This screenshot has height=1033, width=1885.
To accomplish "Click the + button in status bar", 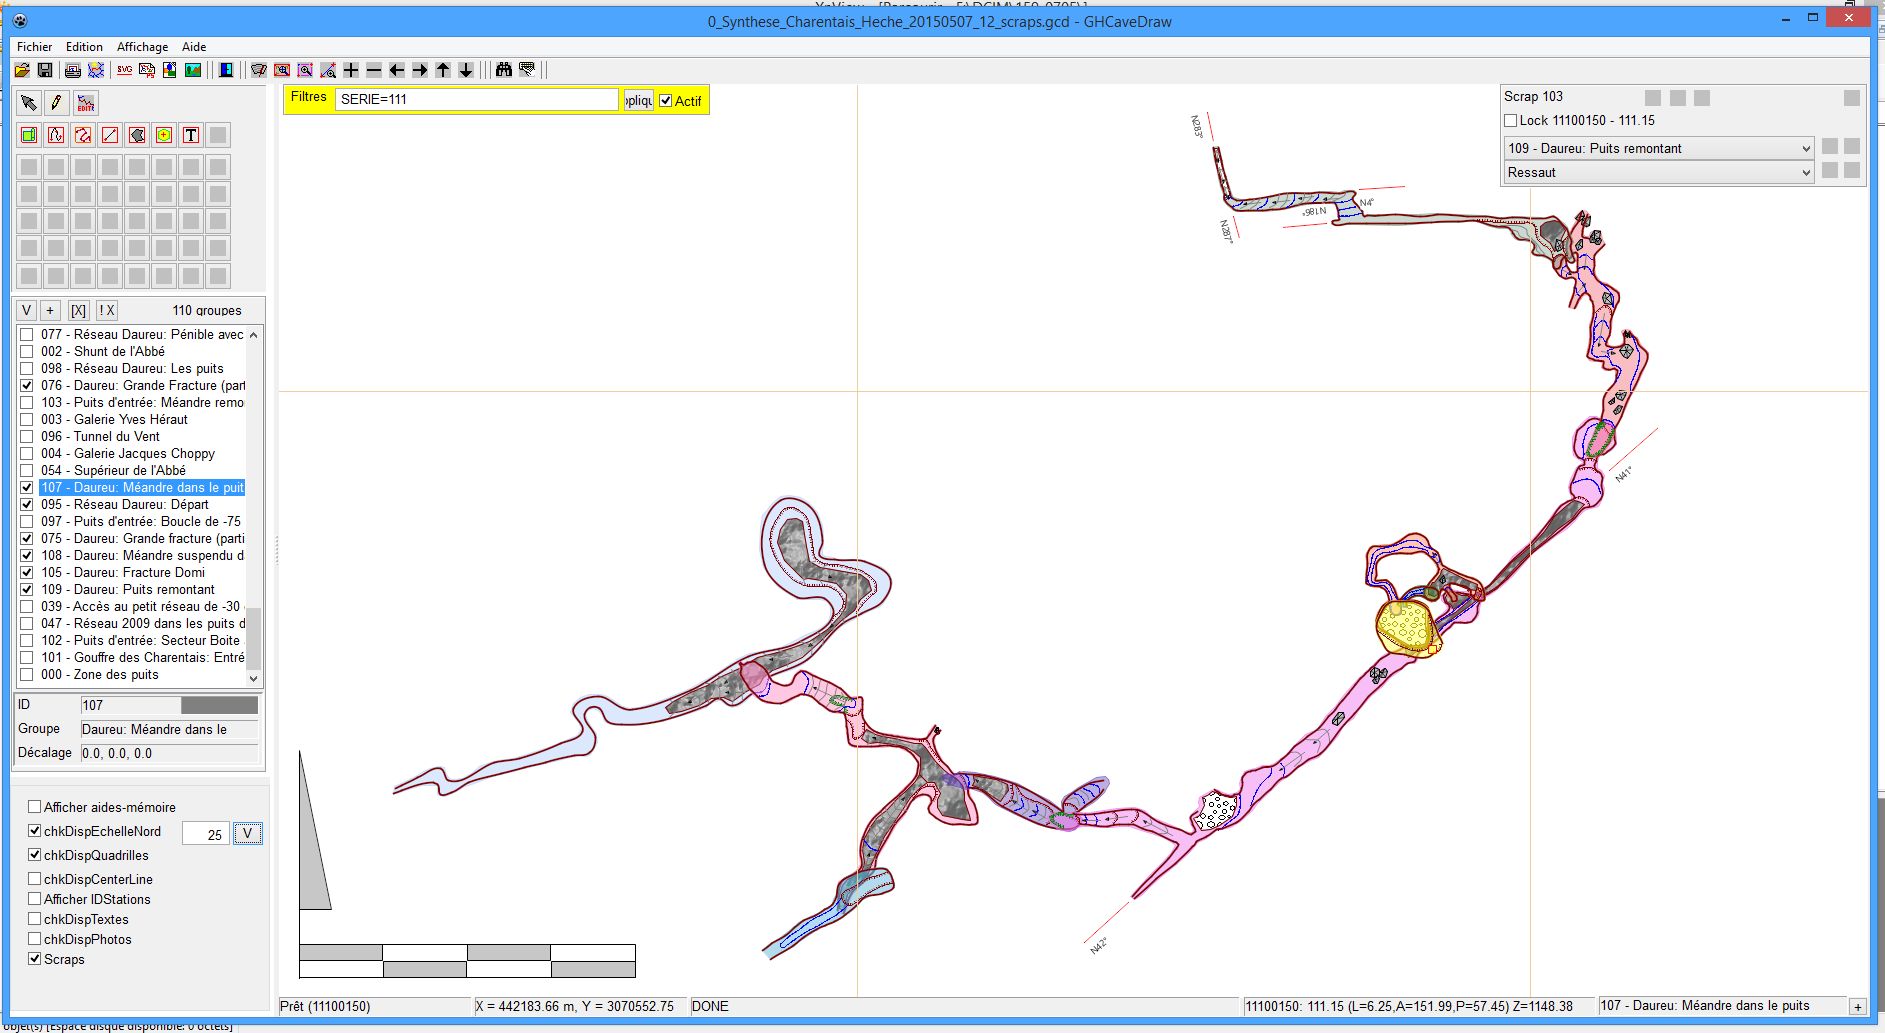I will (x=1857, y=1007).
